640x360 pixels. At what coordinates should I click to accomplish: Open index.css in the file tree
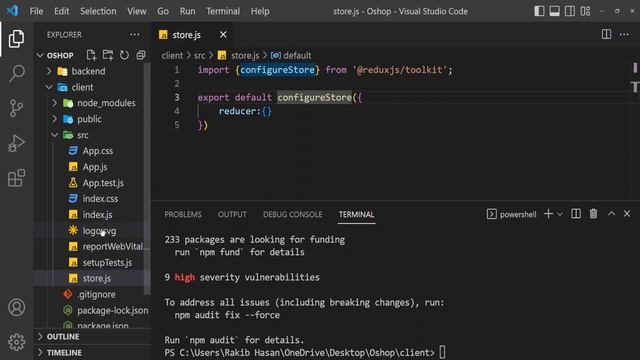(100, 199)
